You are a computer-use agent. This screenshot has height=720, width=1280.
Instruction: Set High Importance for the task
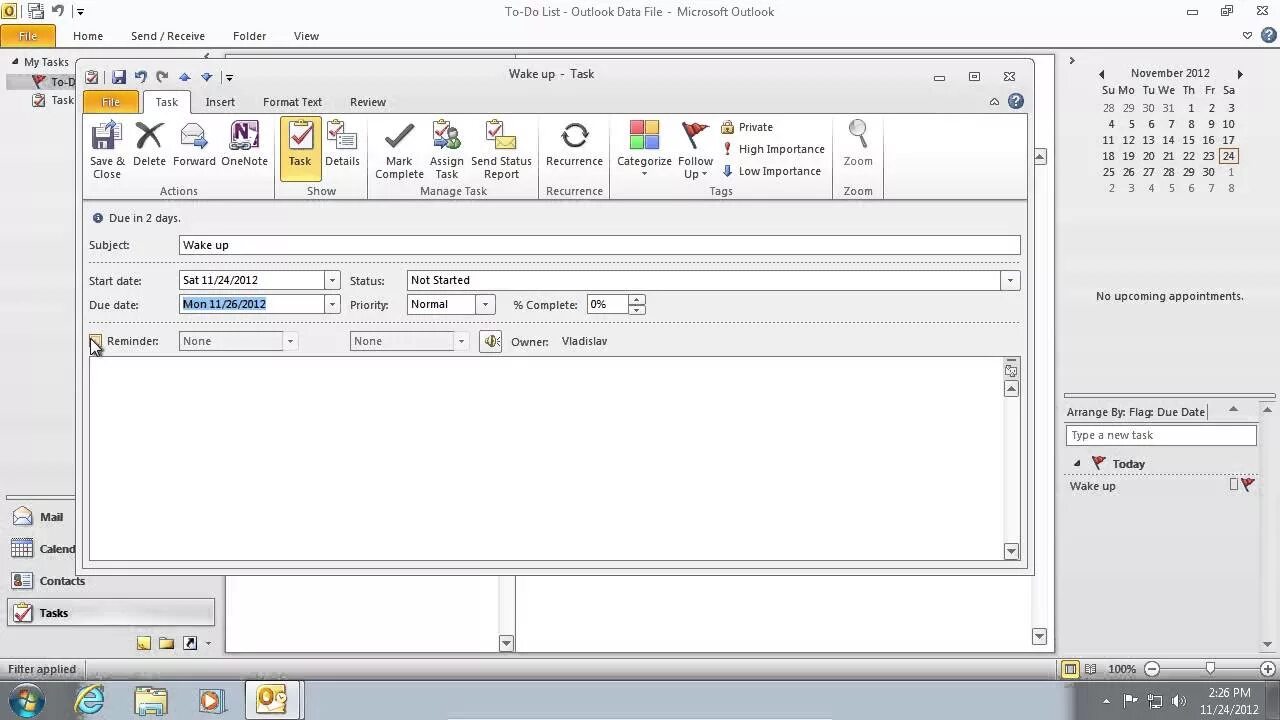[x=773, y=149]
